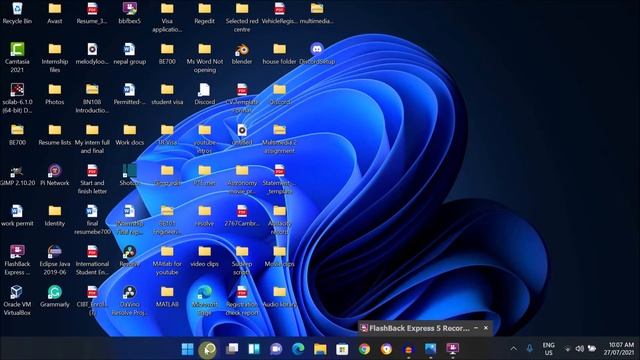Select the MATLAB folder icon

click(x=167, y=296)
